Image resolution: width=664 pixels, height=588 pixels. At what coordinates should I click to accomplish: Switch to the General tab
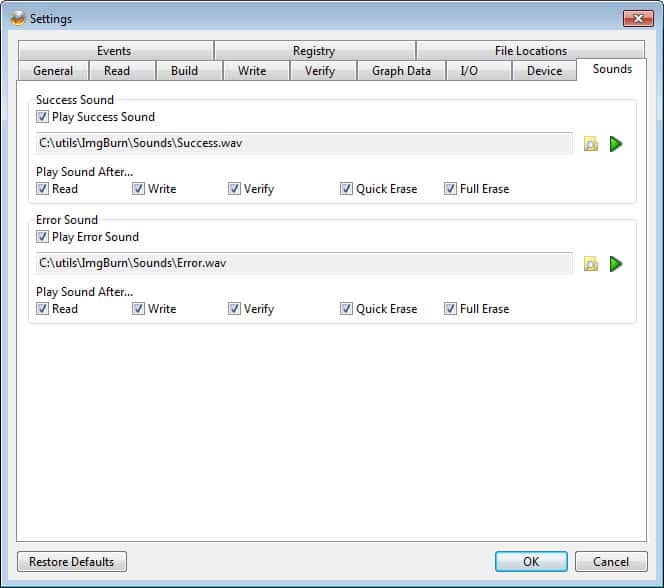tap(53, 71)
